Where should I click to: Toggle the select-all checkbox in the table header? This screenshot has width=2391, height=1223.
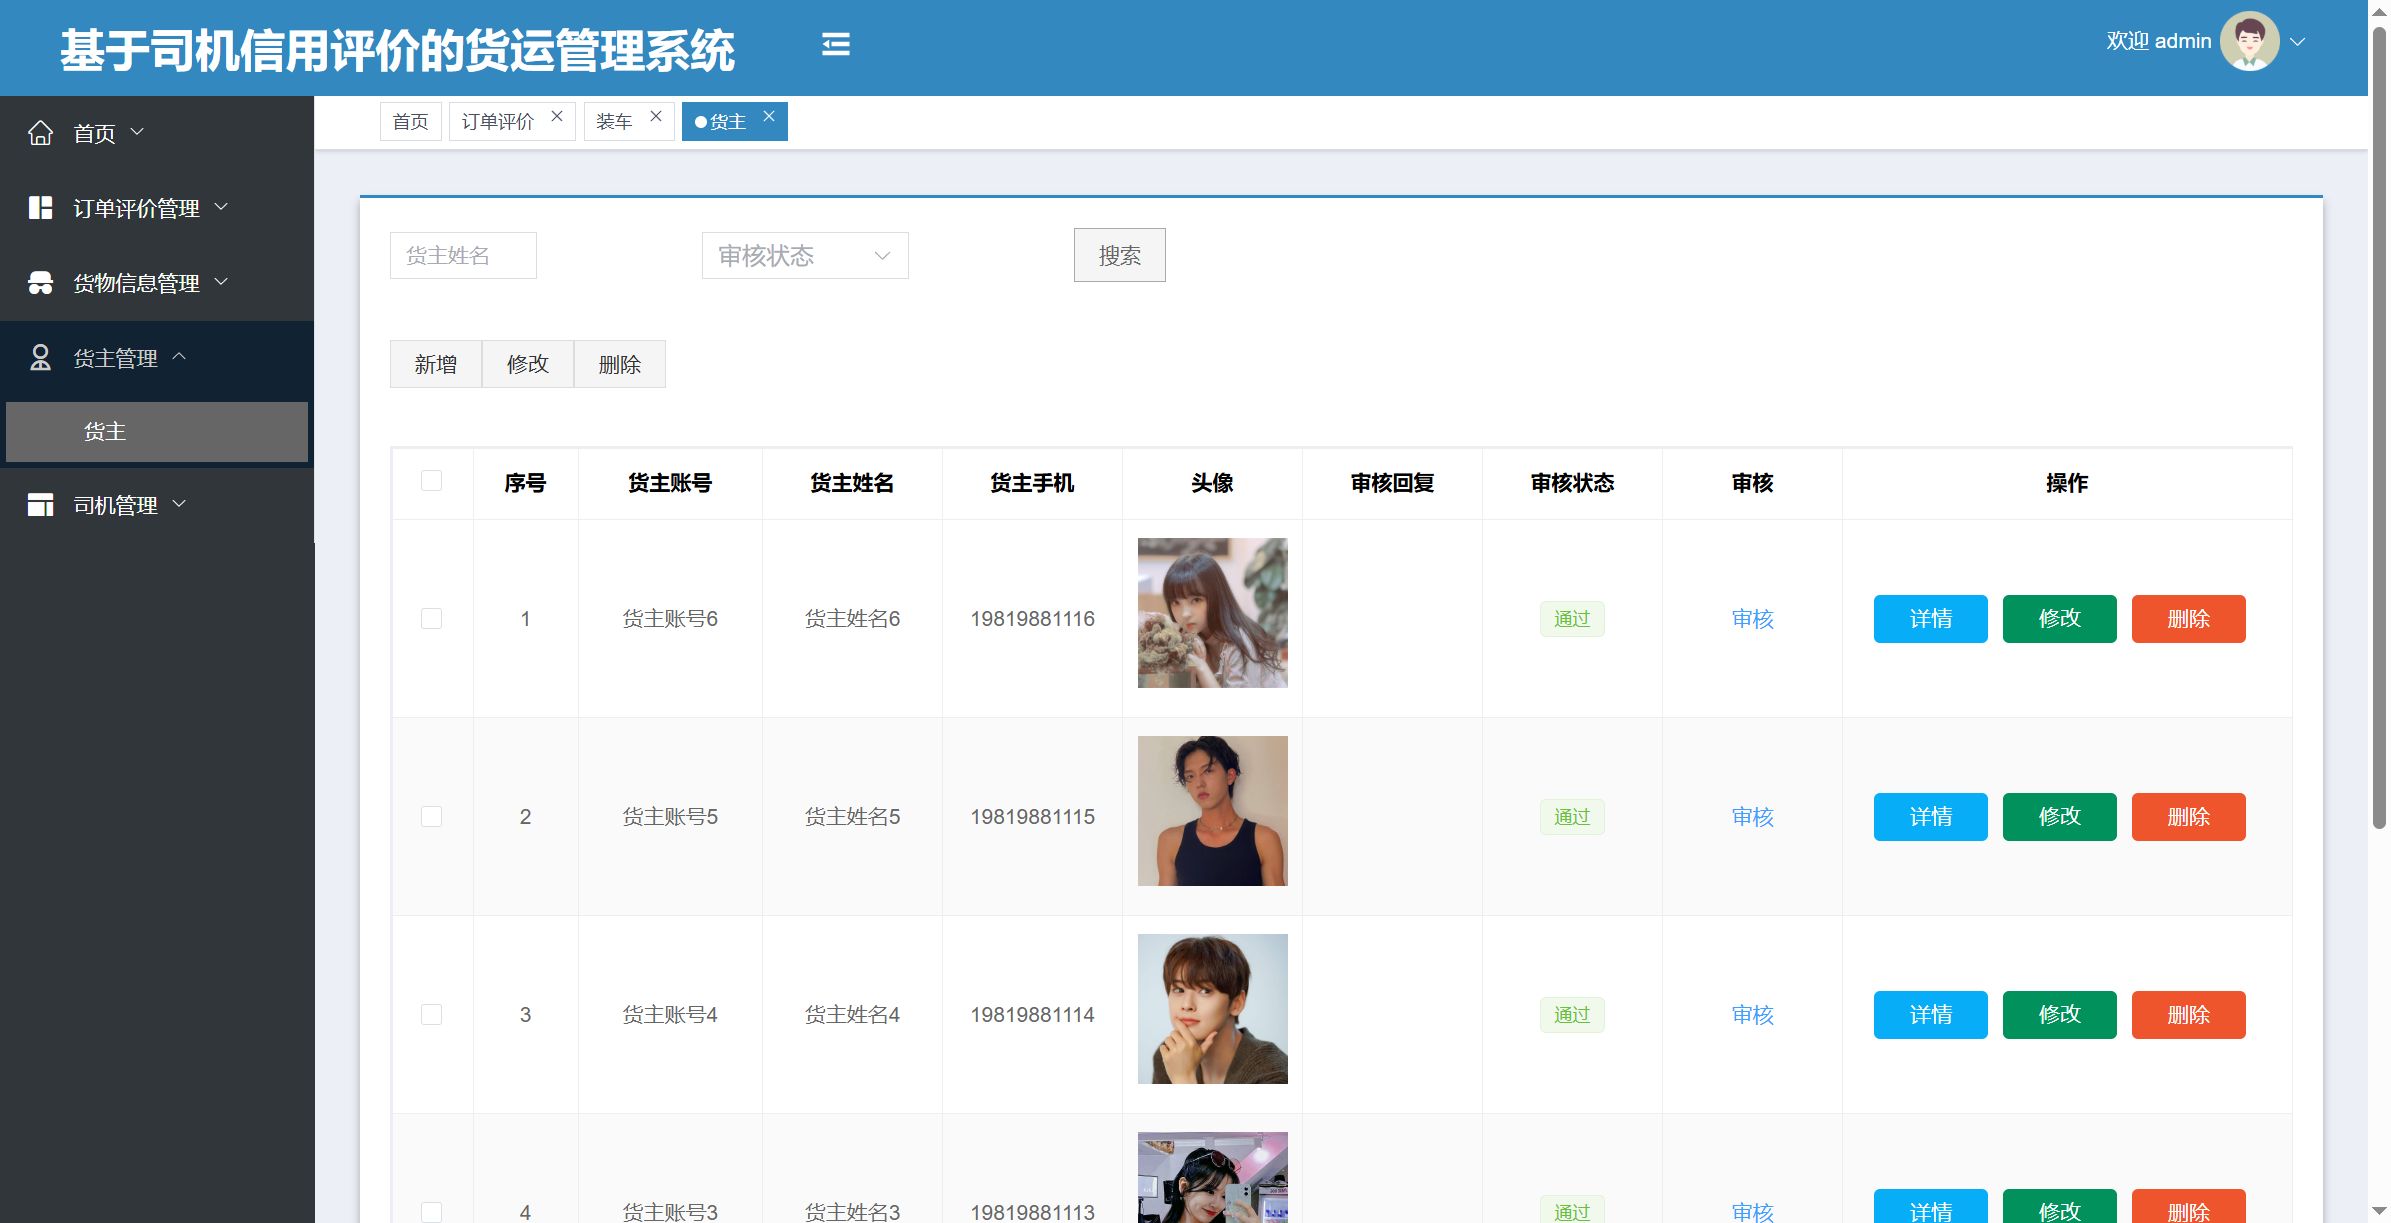[431, 481]
